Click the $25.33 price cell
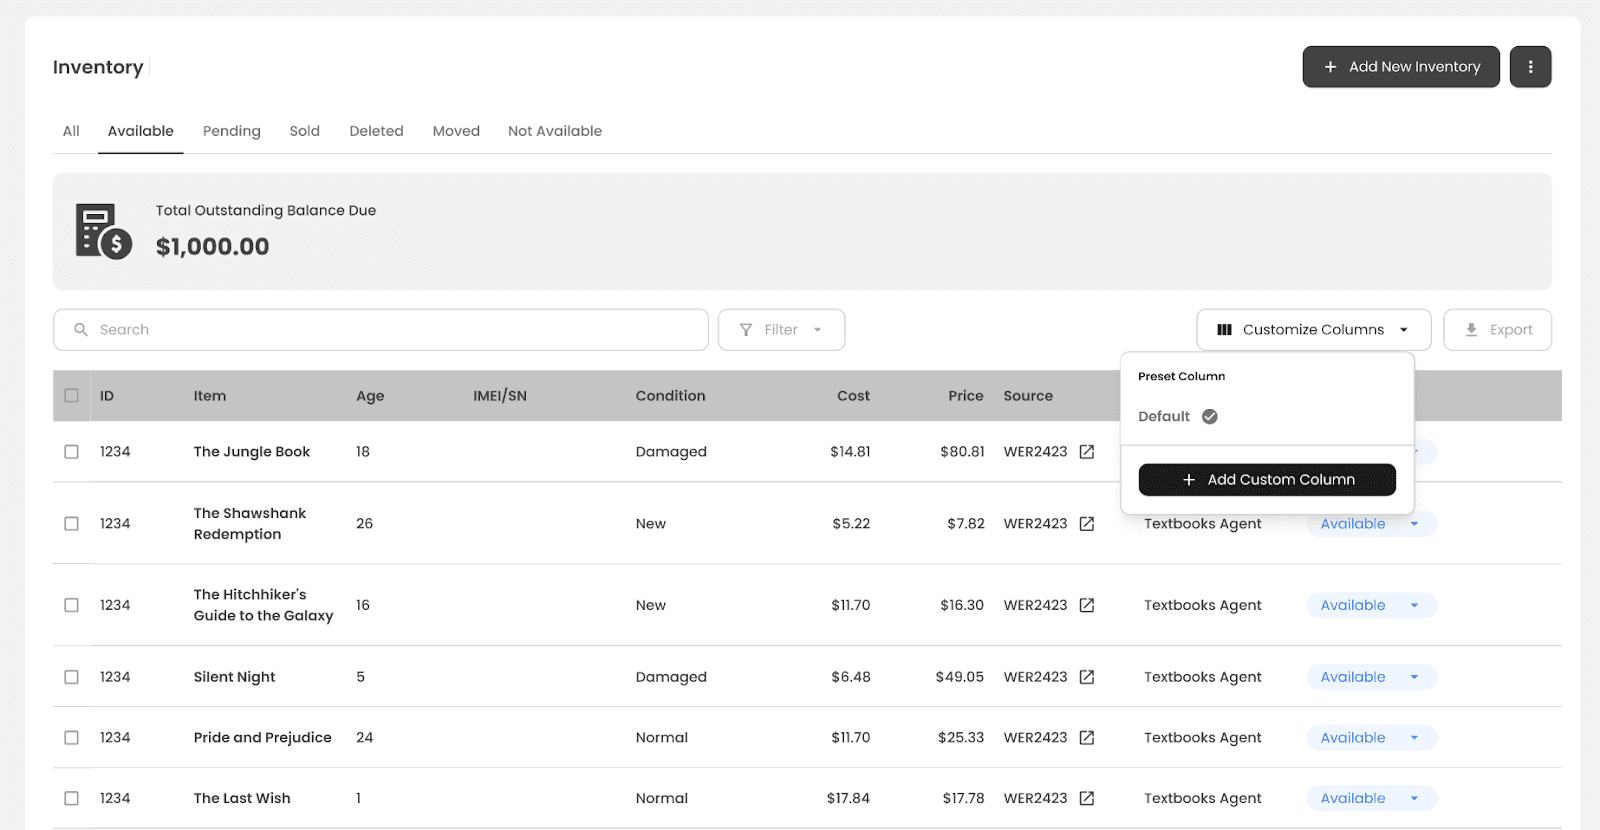1600x830 pixels. [x=961, y=738]
